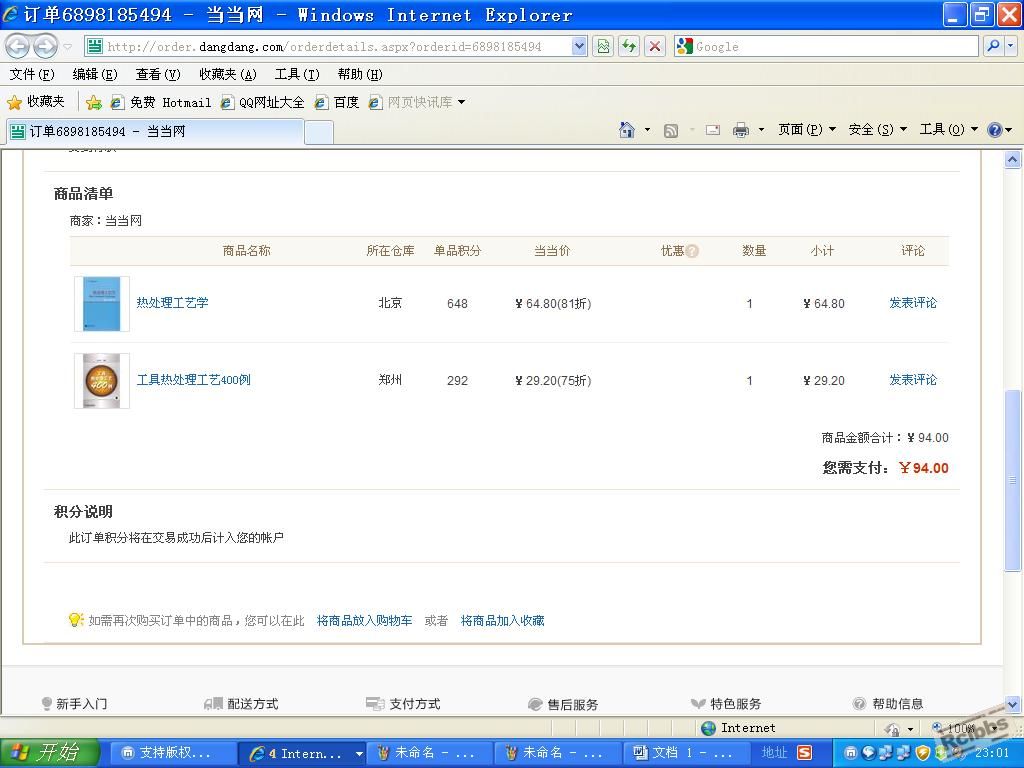
Task: Click the 热处理工艺学 book cover thumbnail
Action: click(102, 304)
